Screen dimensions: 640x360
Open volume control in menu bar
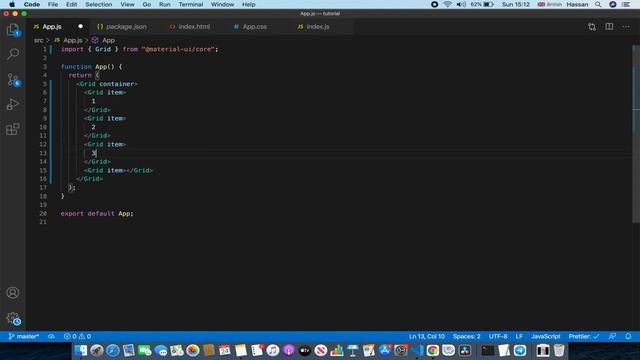pyautogui.click(x=461, y=4)
